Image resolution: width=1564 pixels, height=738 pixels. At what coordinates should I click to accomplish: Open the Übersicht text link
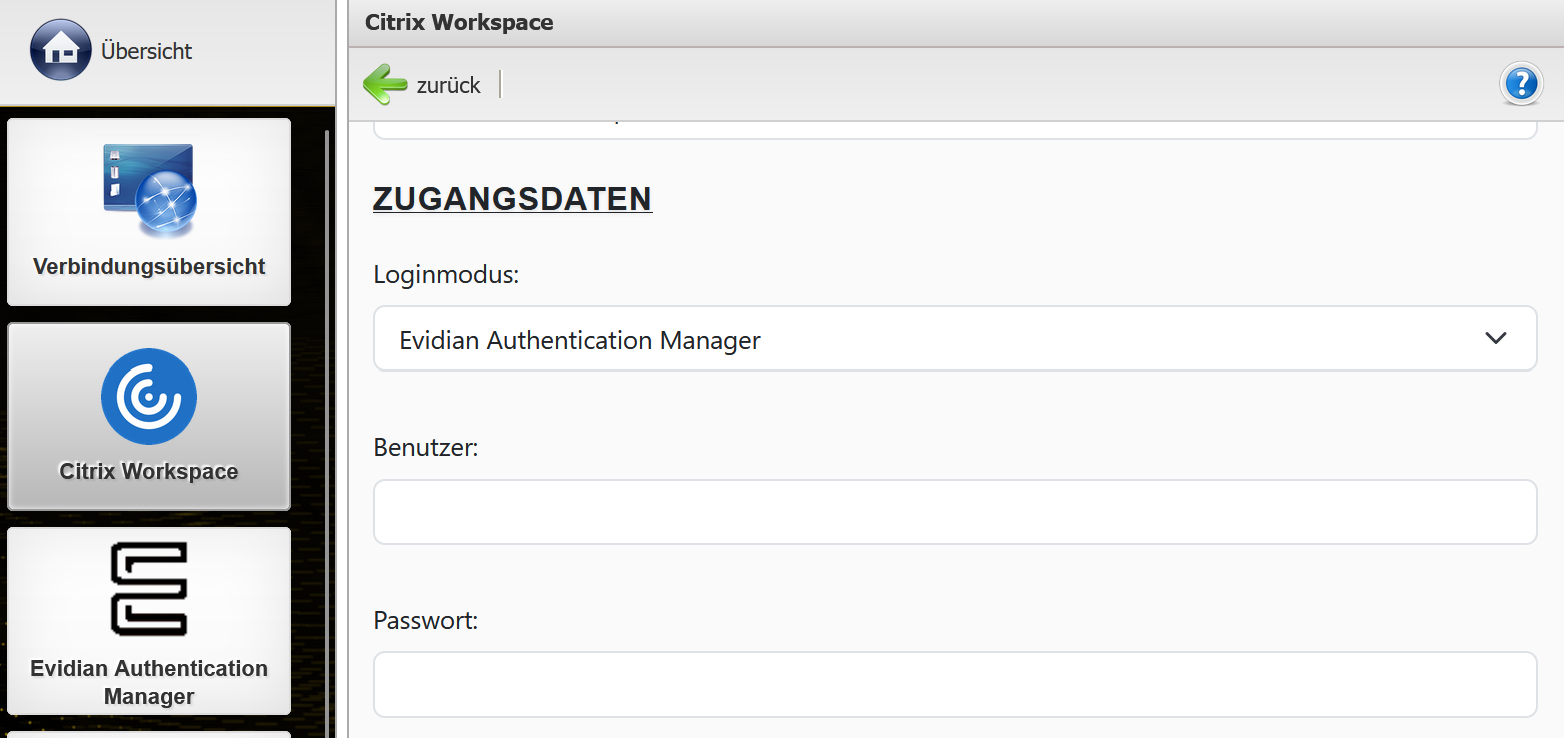(146, 51)
